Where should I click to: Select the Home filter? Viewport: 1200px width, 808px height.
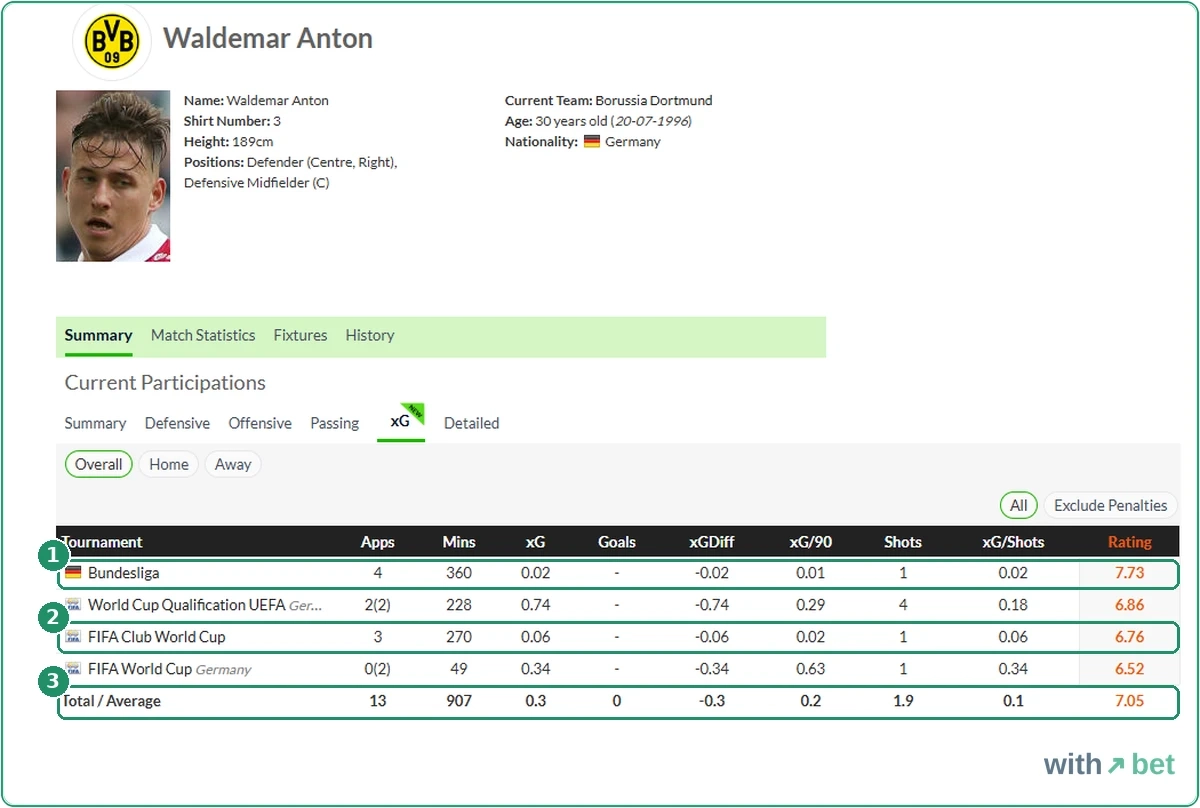169,464
